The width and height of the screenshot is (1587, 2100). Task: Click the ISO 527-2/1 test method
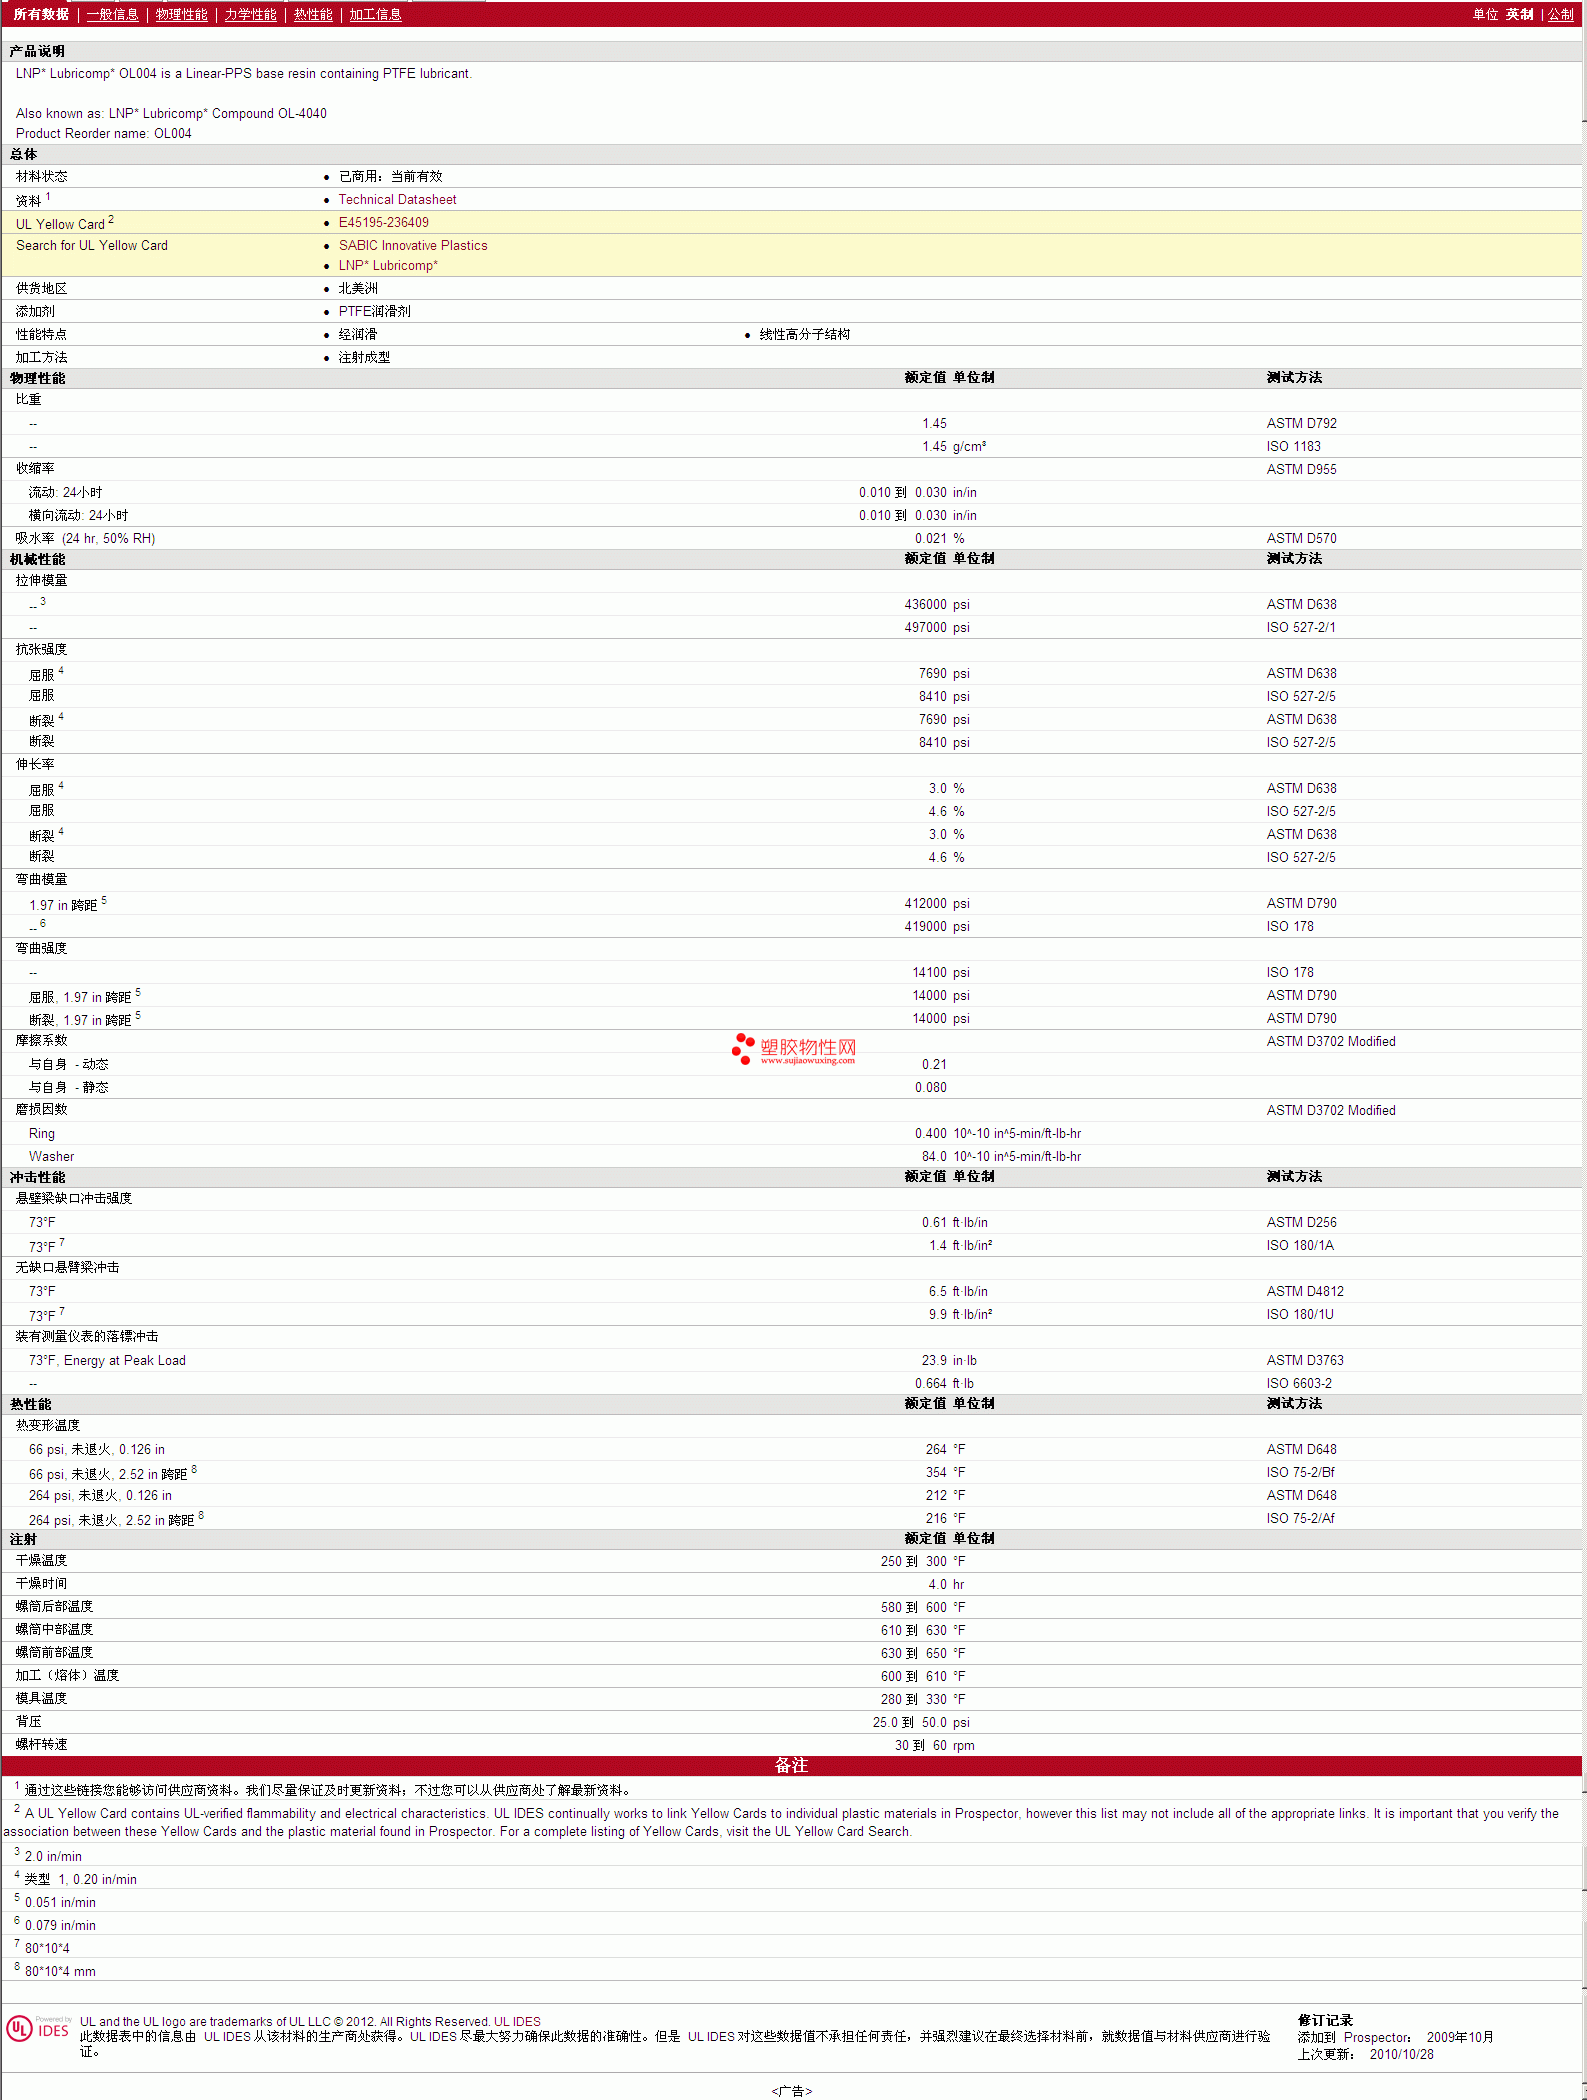tap(1300, 627)
